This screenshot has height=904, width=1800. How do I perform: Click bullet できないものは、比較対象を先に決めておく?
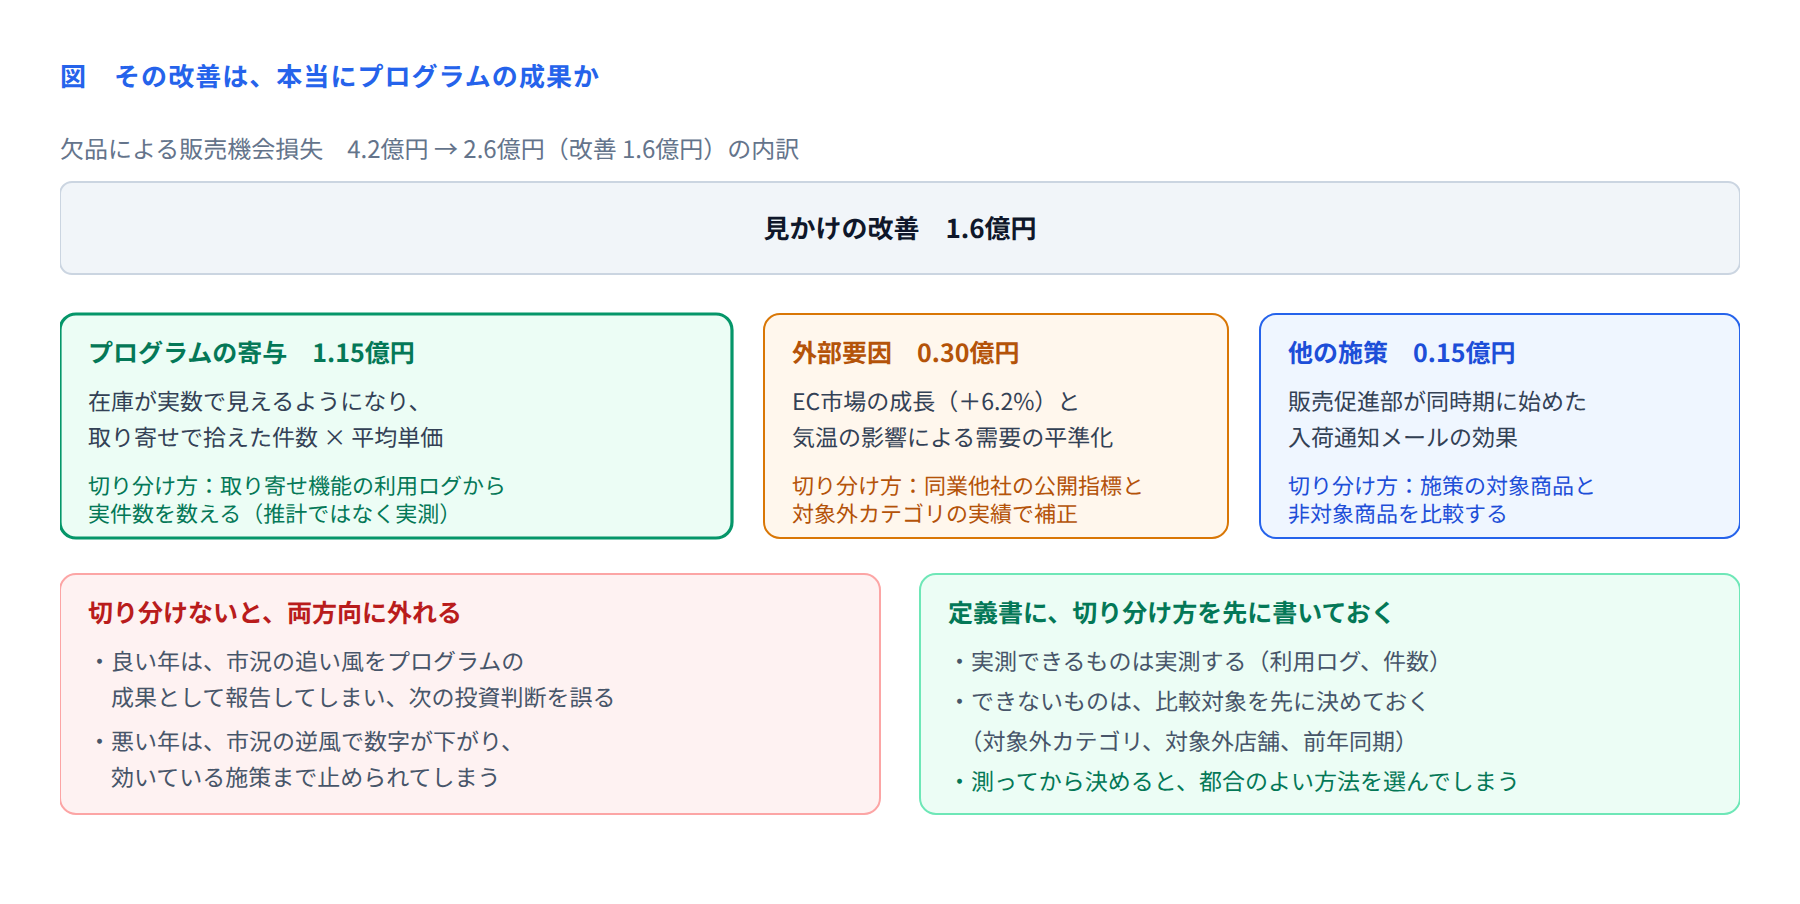tap(1191, 701)
